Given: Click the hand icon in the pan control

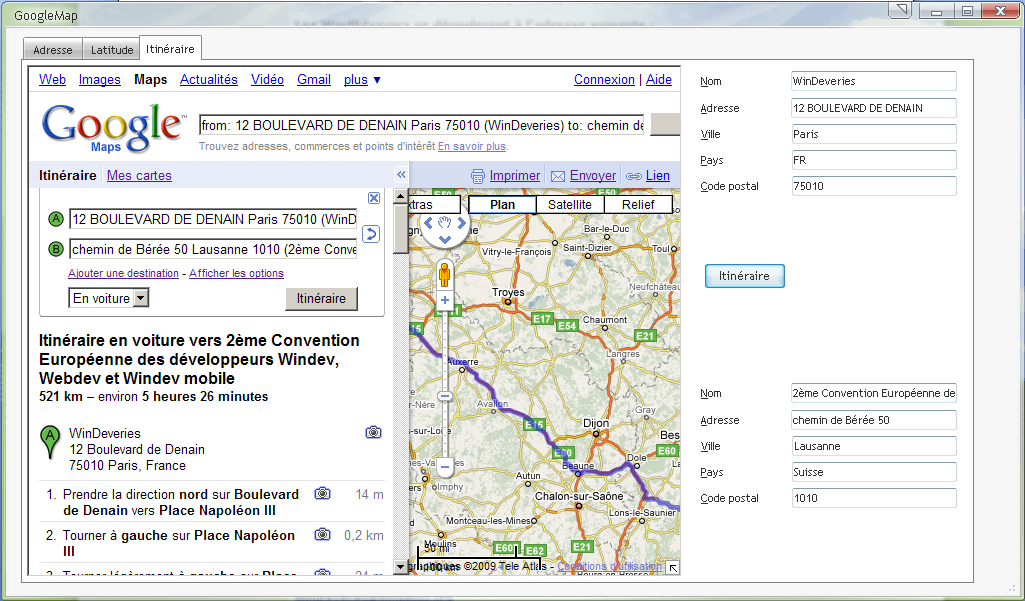Looking at the screenshot, I should (x=445, y=222).
